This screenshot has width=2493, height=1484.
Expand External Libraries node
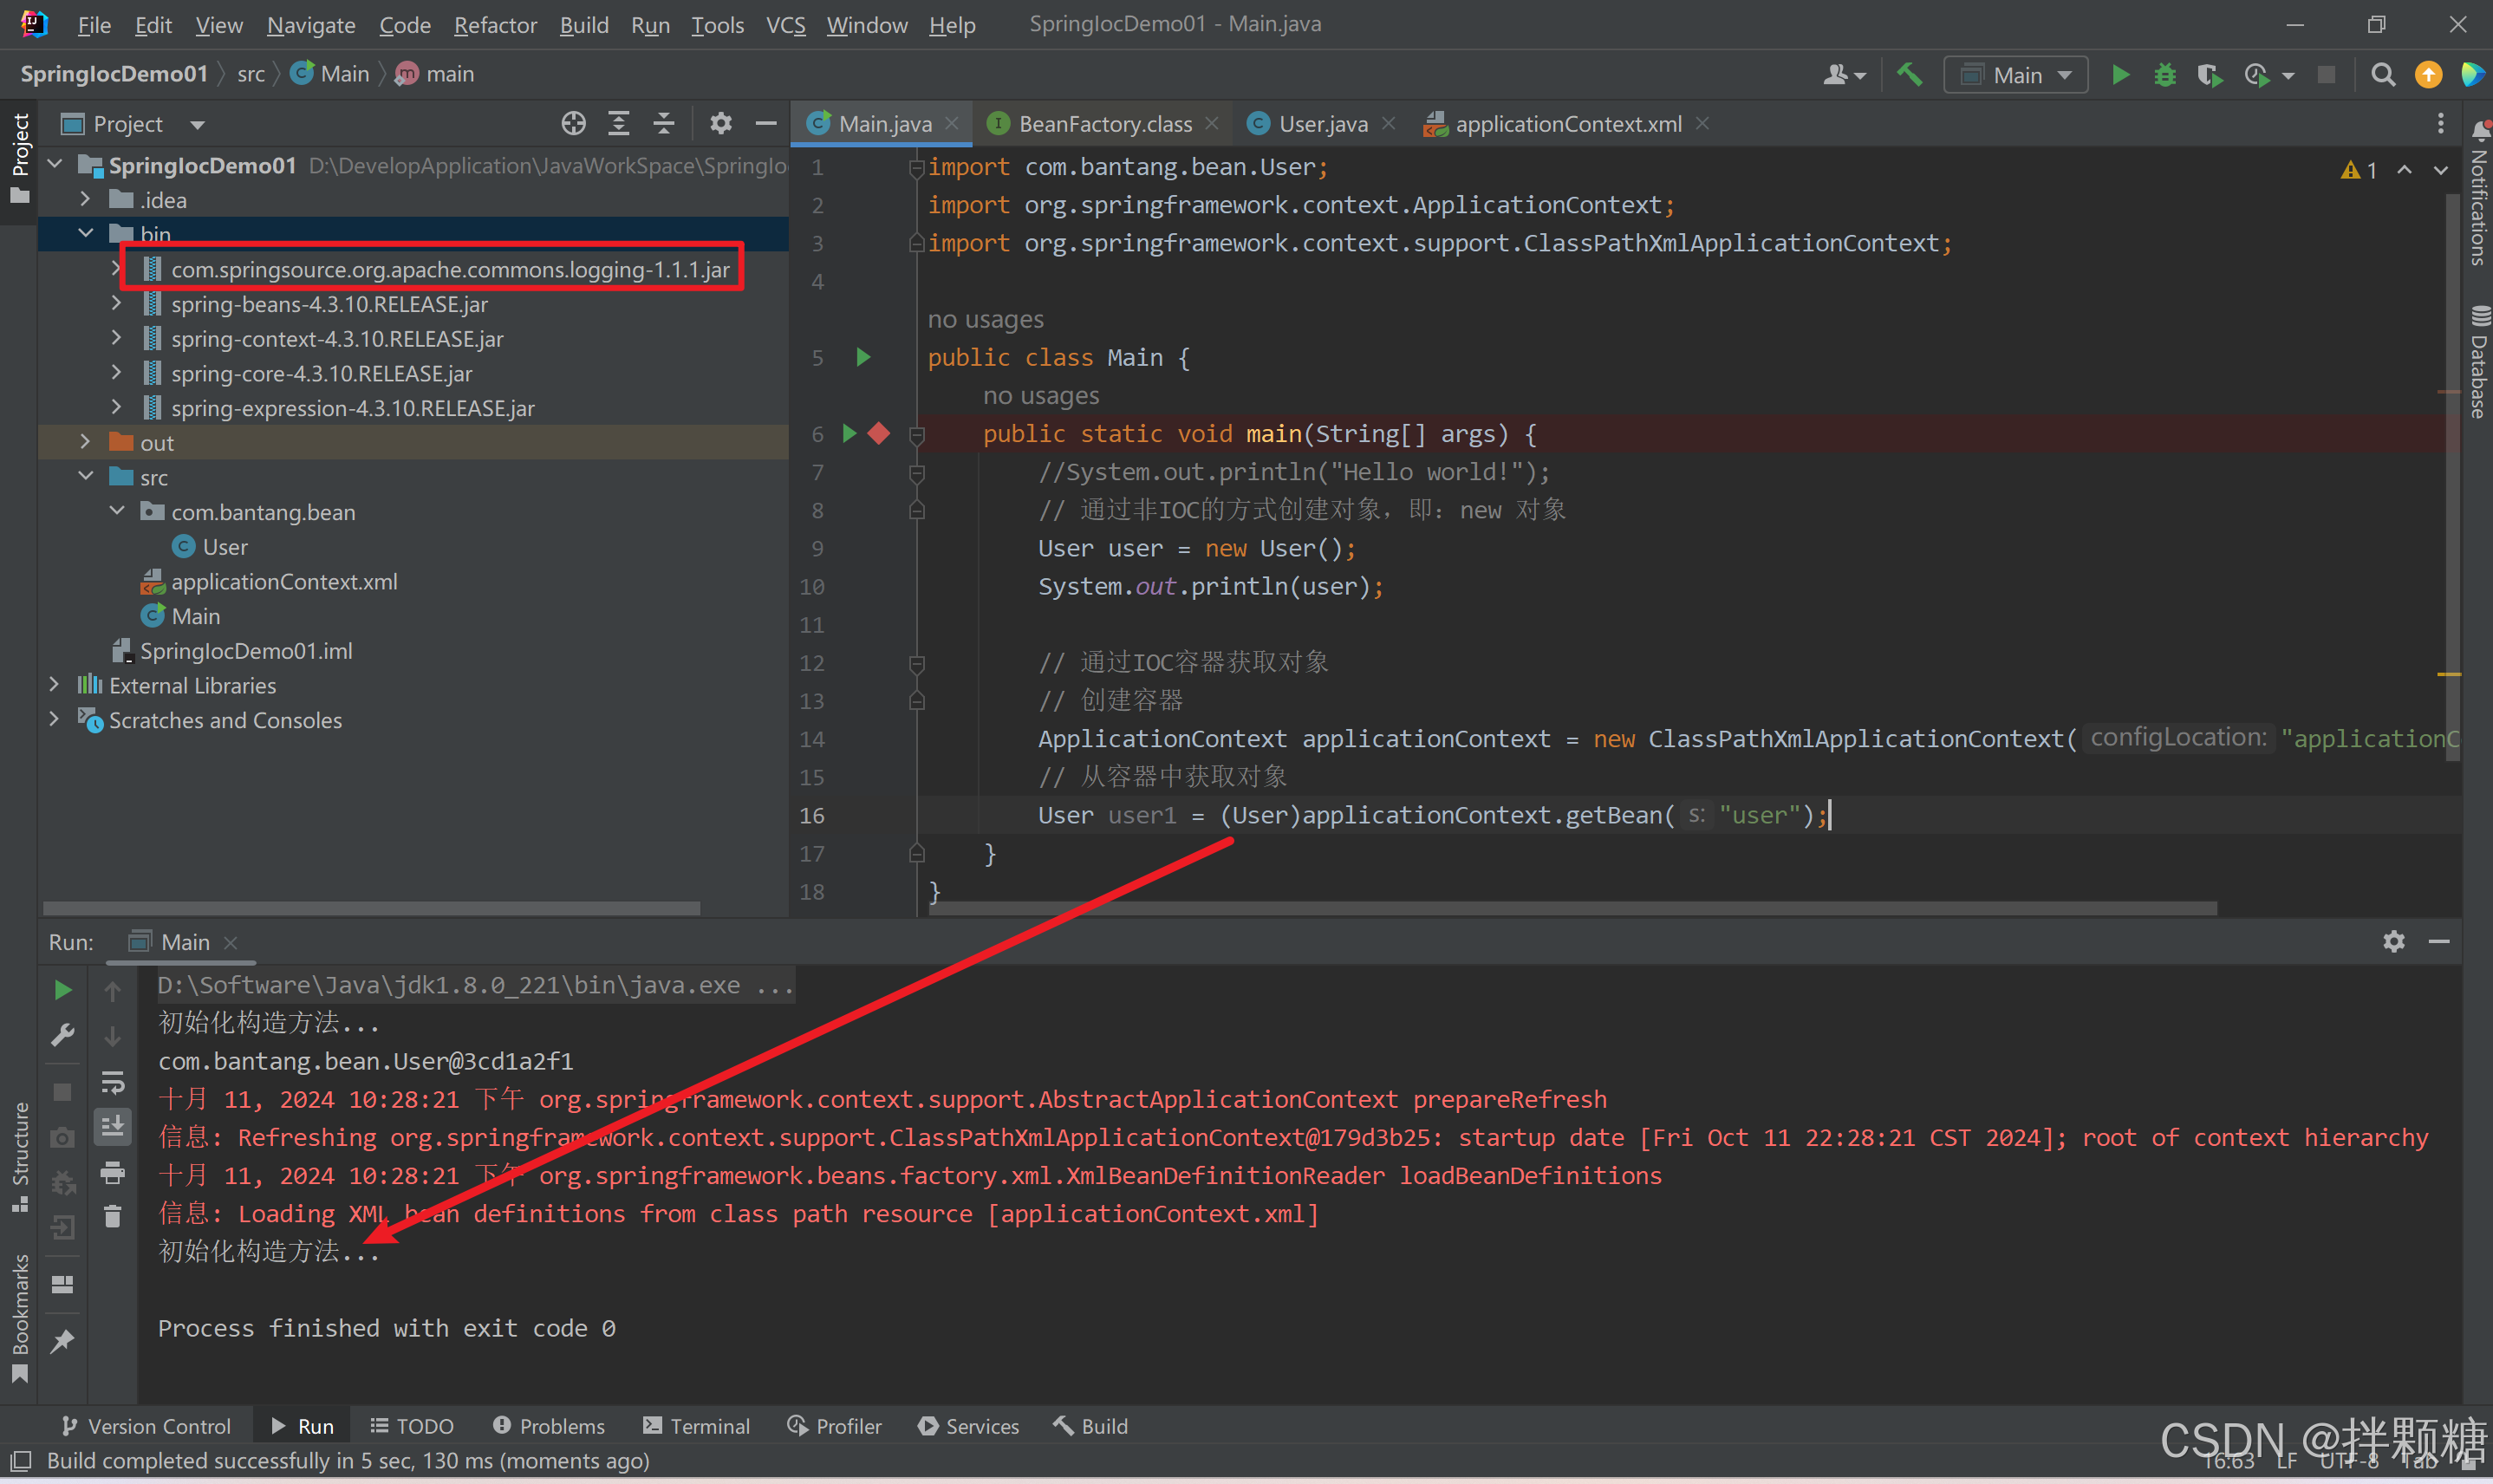point(55,686)
